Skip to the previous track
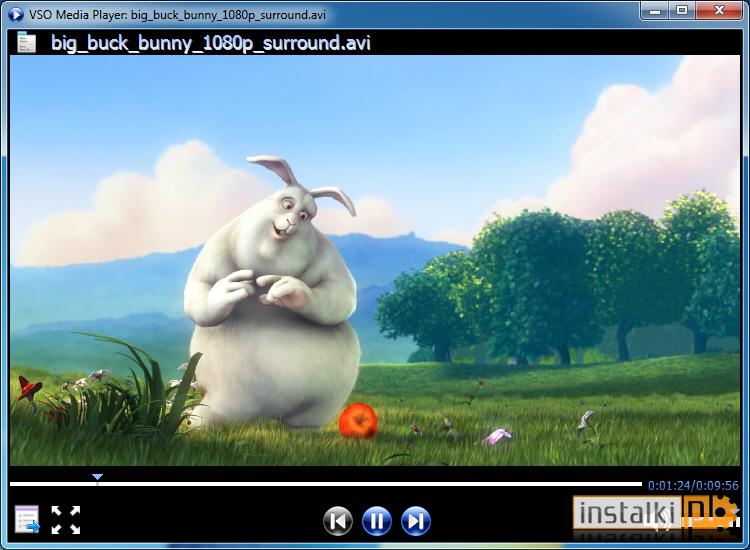 click(x=338, y=521)
